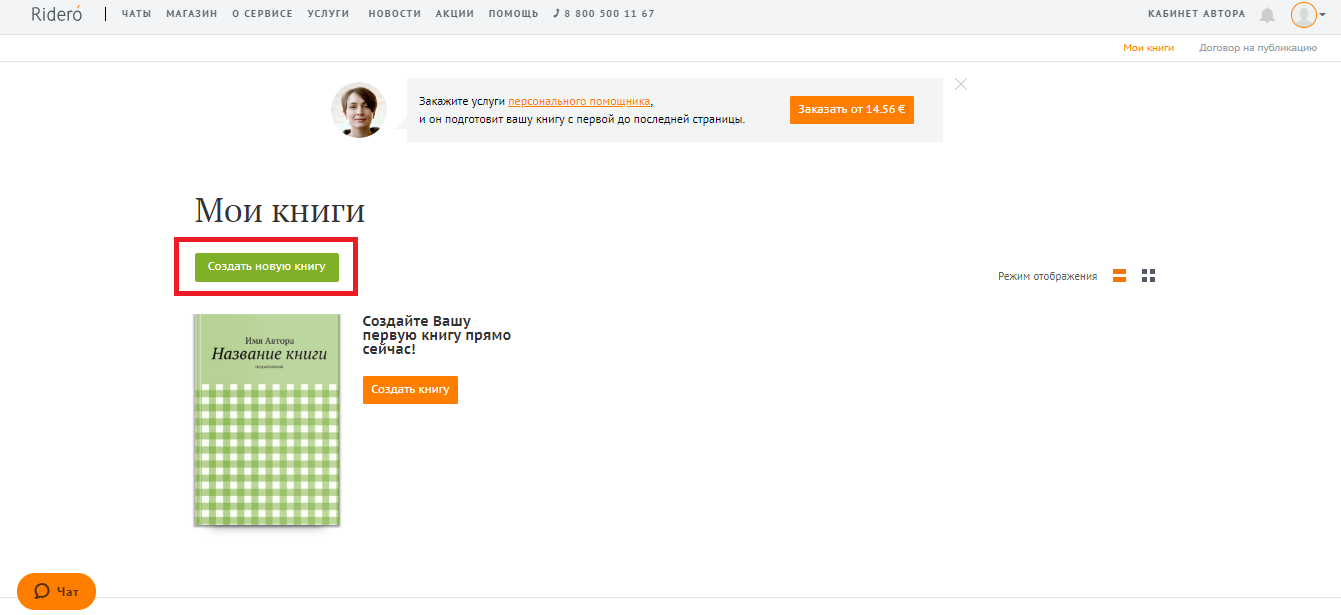Select the Мои книги tab

tap(1148, 48)
